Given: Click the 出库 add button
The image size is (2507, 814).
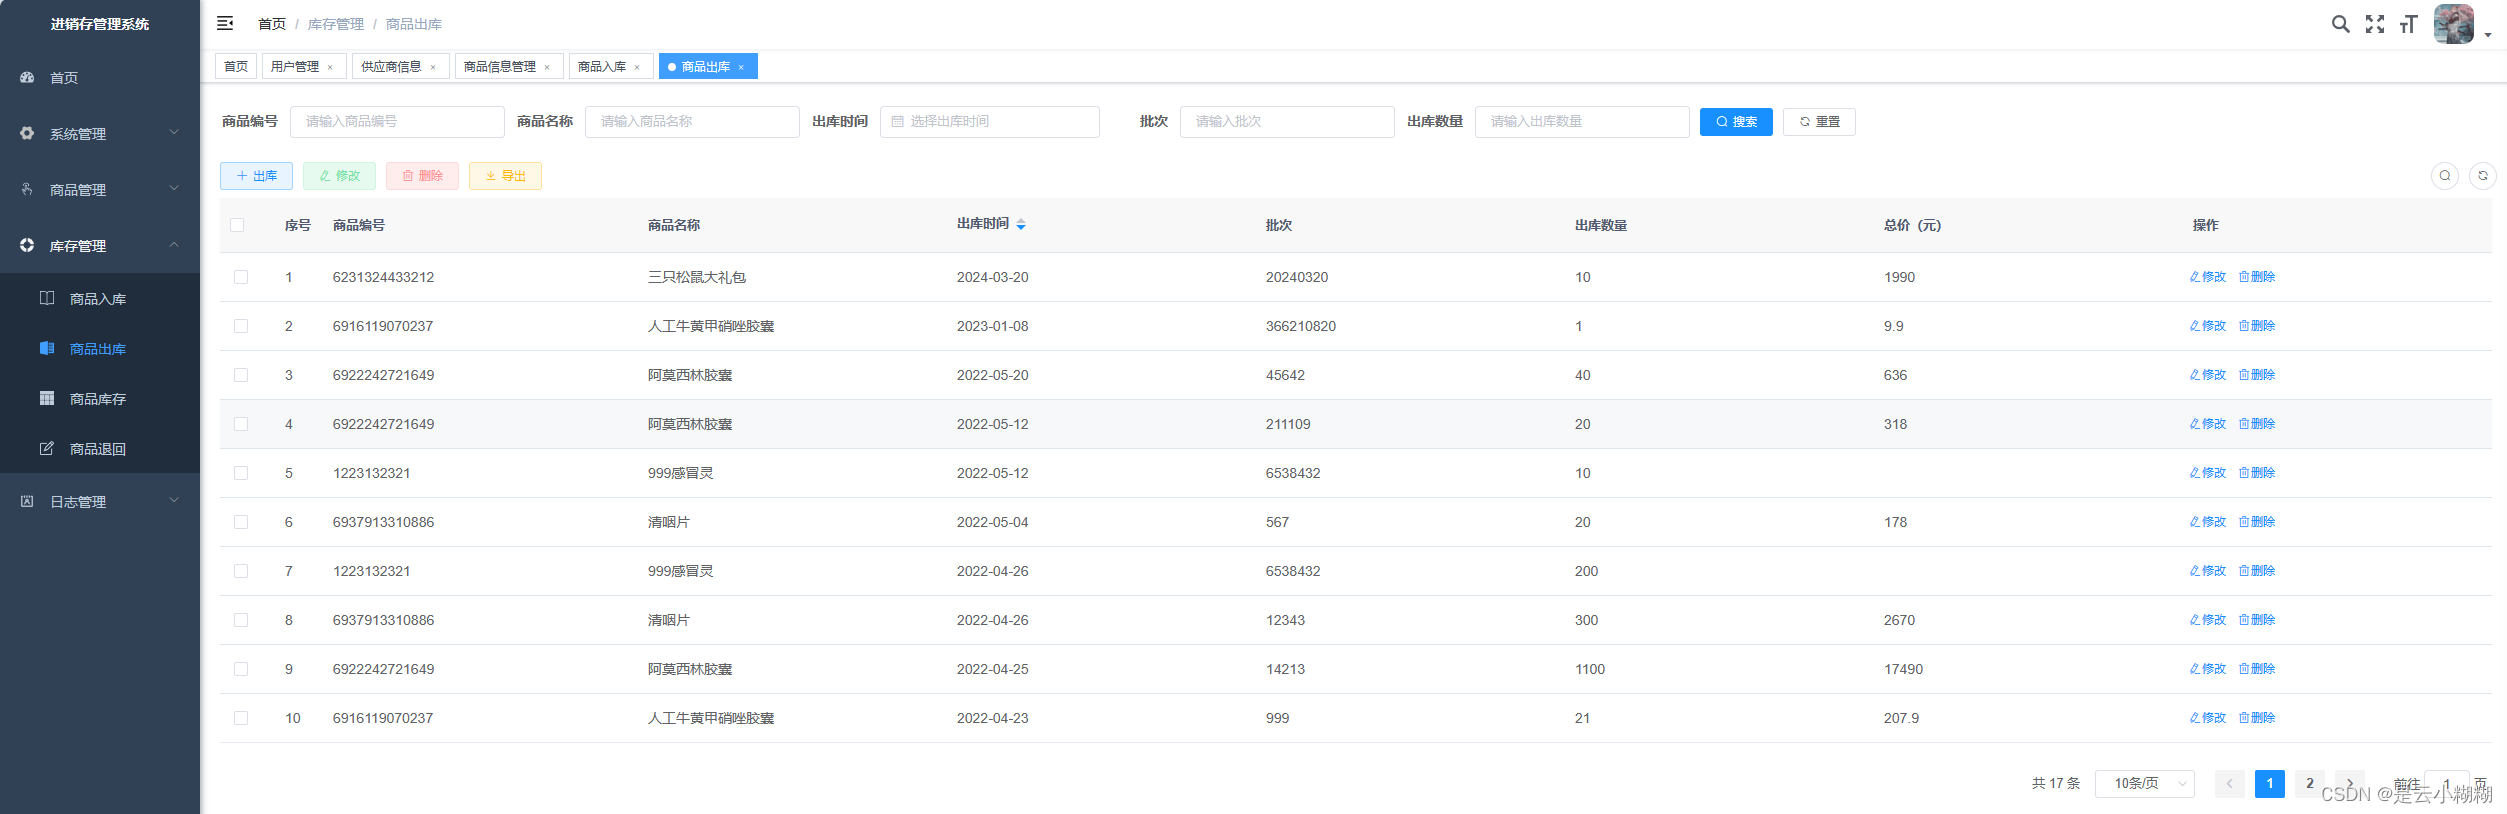Looking at the screenshot, I should (x=256, y=176).
